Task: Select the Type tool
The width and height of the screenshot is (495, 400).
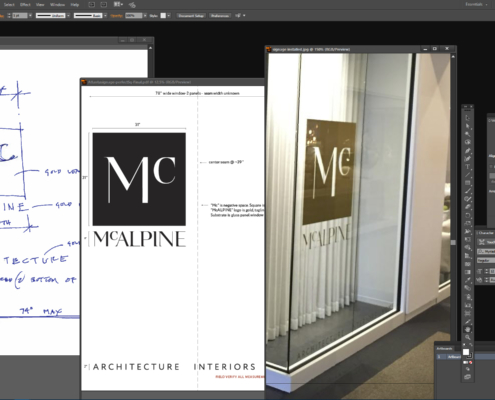Action: [x=468, y=167]
